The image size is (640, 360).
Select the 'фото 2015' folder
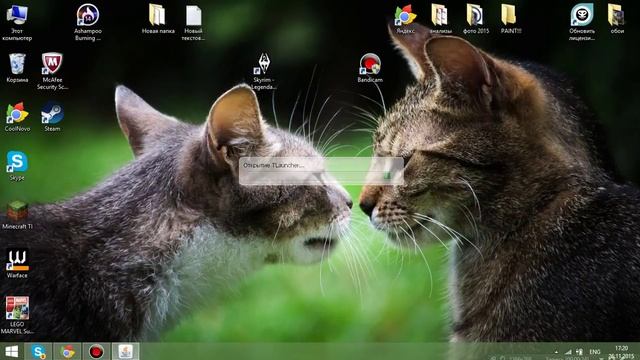pos(476,19)
